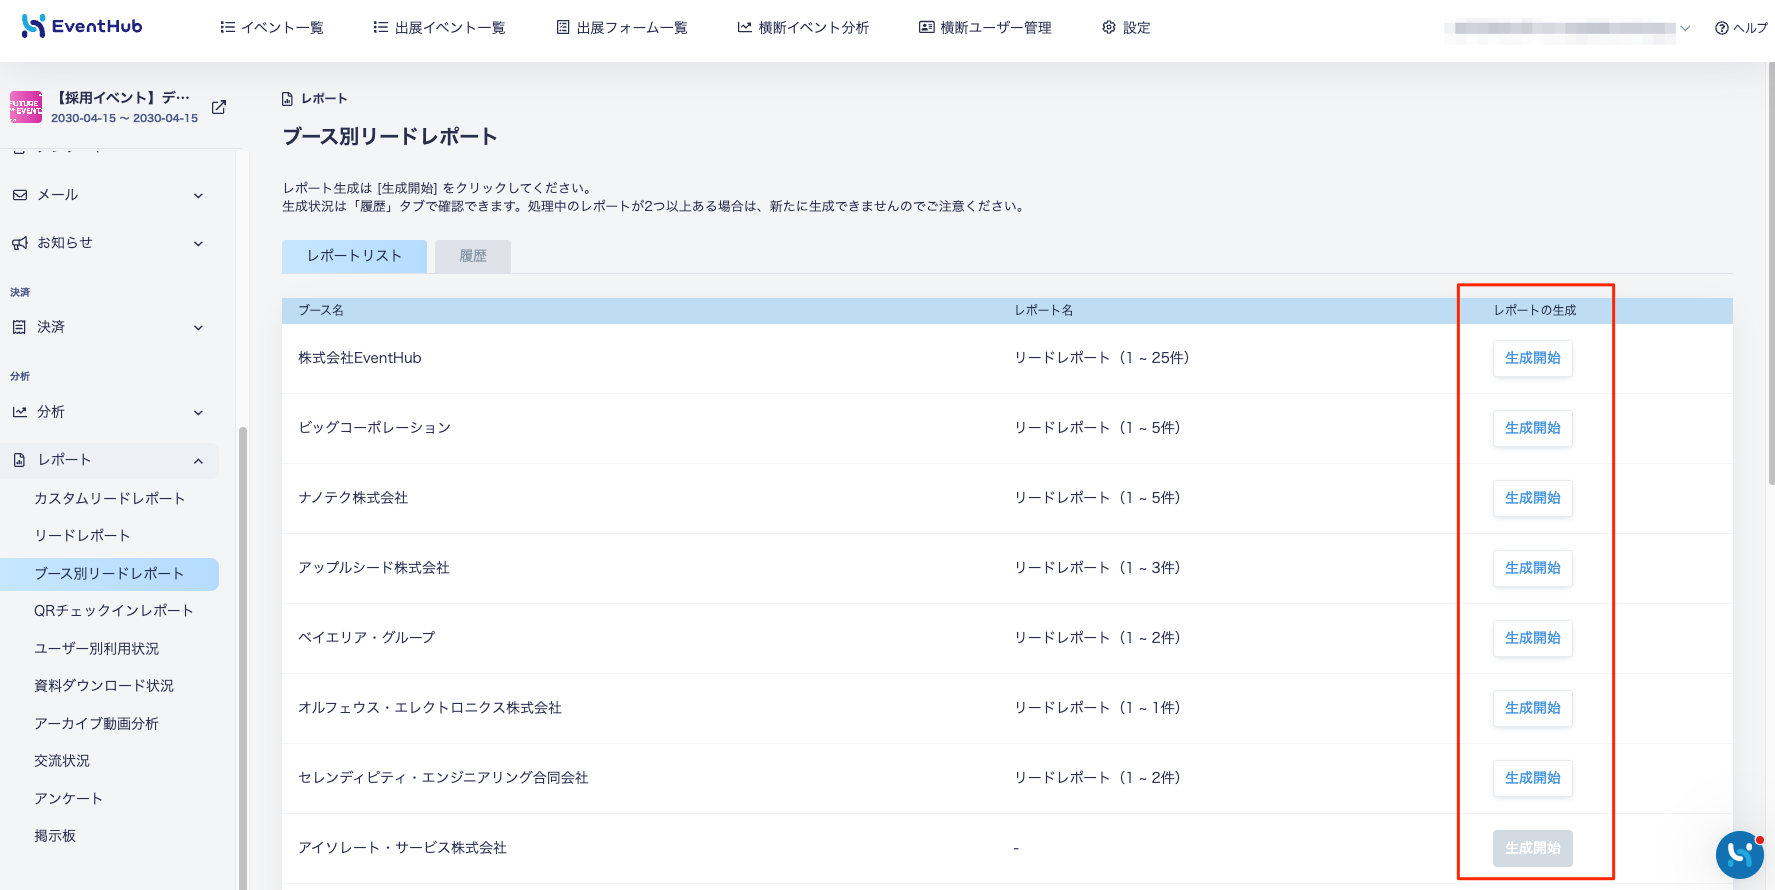The image size is (1775, 890).
Task: Click the mail envelope icon in sidebar
Action: 20,195
